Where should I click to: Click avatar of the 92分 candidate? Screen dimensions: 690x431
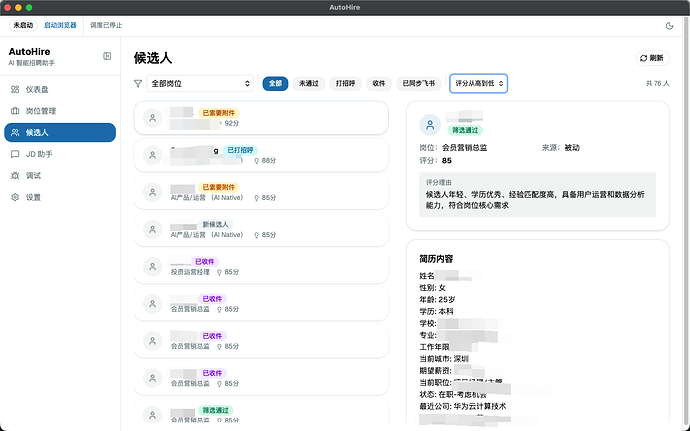152,118
